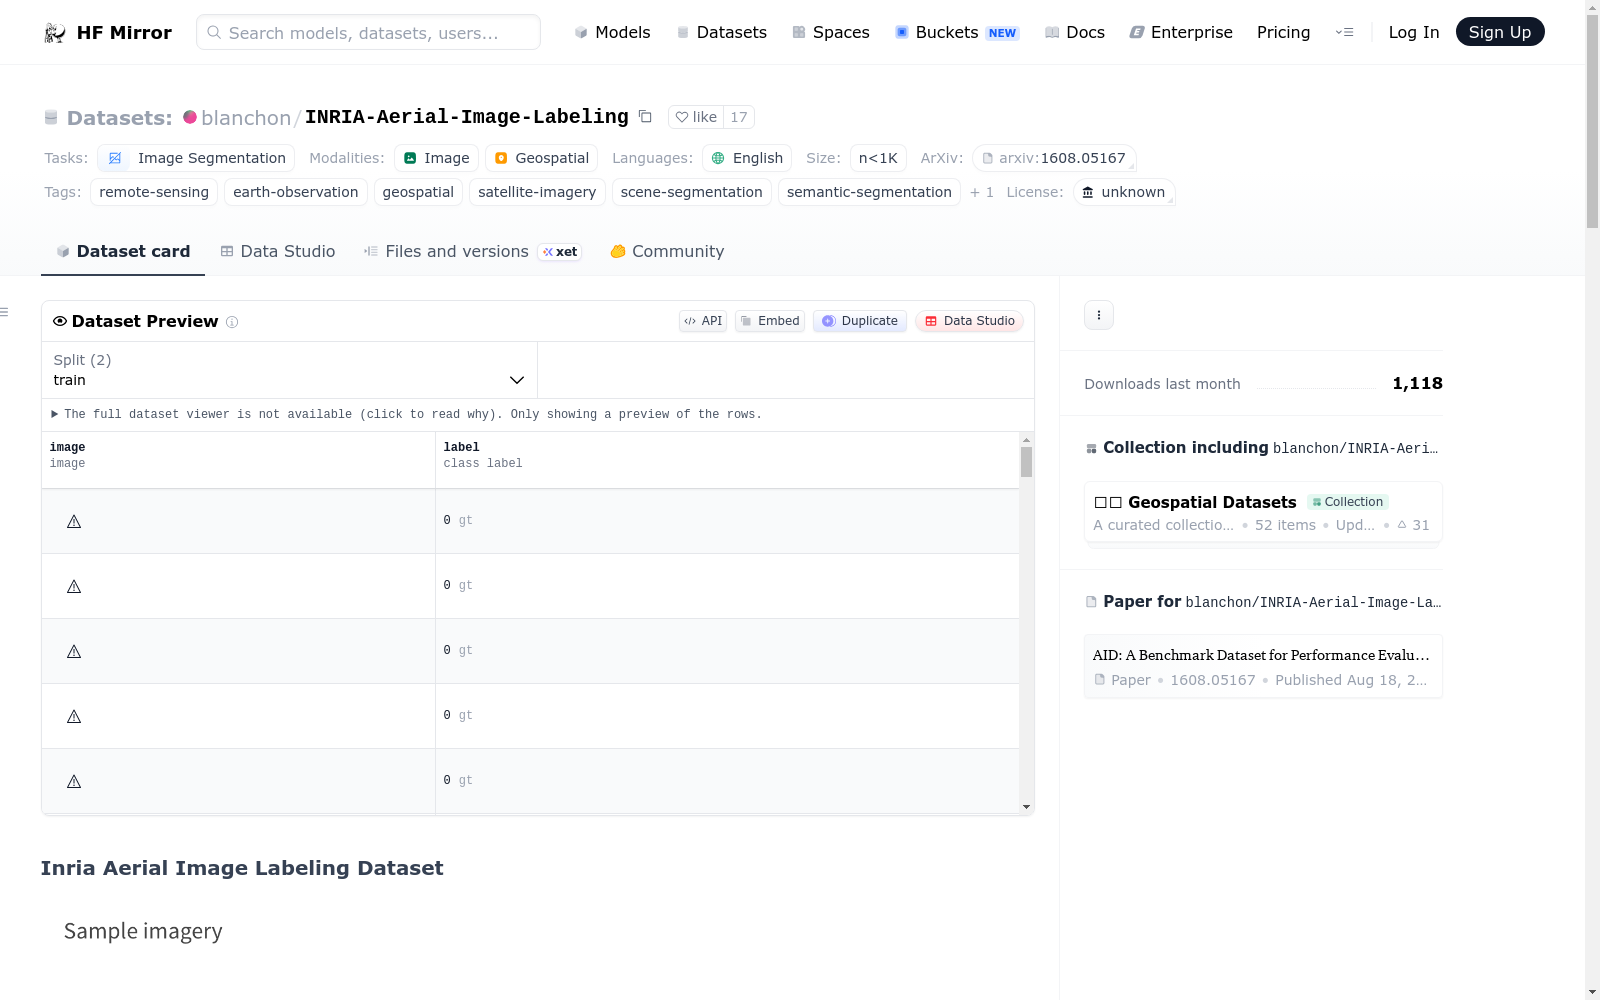Switch to the Dataset card tab
The height and width of the screenshot is (1000, 1600).
click(123, 252)
